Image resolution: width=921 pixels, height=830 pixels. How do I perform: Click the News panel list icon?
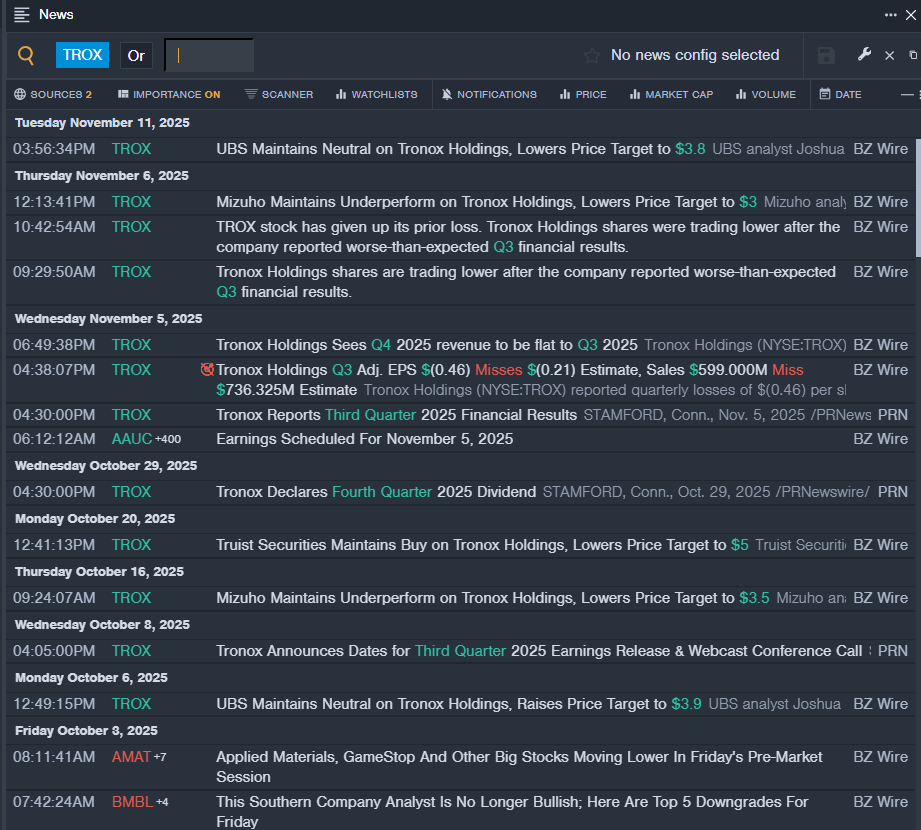[22, 15]
